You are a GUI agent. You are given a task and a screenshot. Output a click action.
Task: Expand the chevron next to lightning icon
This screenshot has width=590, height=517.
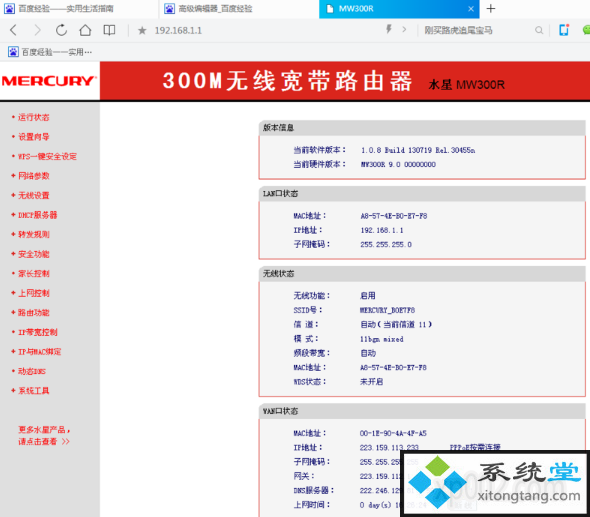[x=404, y=29]
